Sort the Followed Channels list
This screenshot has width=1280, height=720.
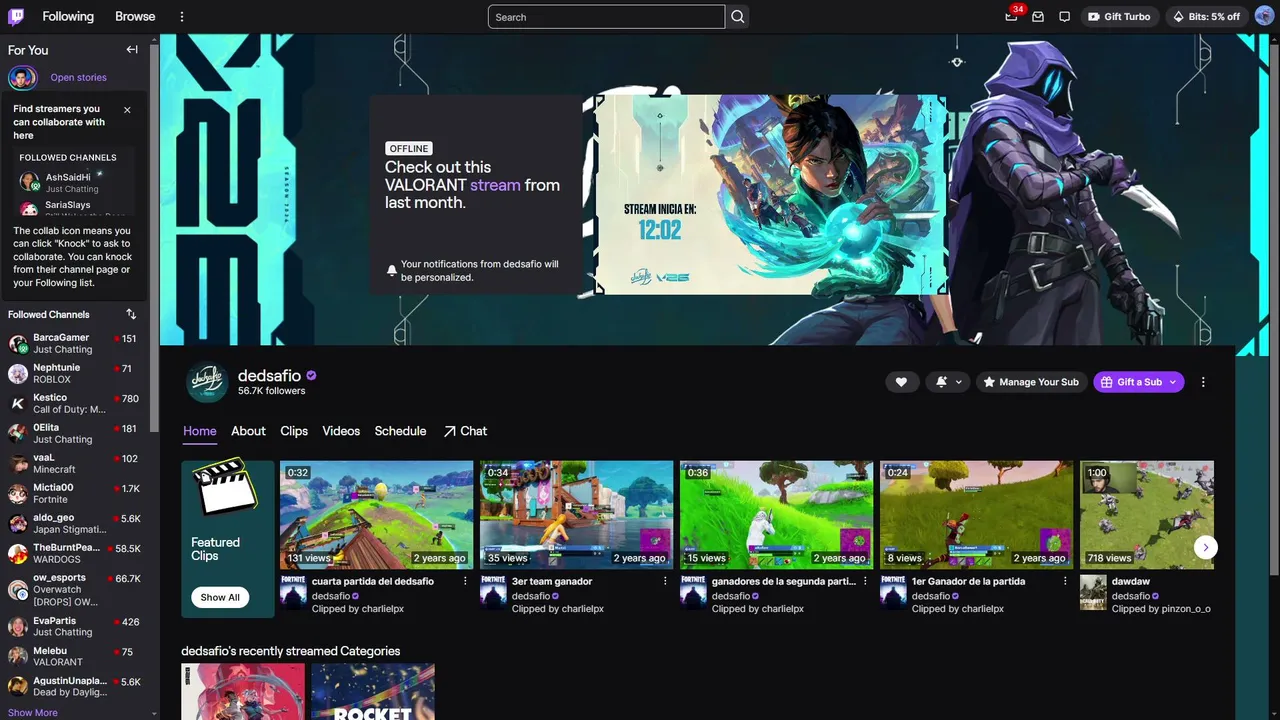pyautogui.click(x=131, y=314)
